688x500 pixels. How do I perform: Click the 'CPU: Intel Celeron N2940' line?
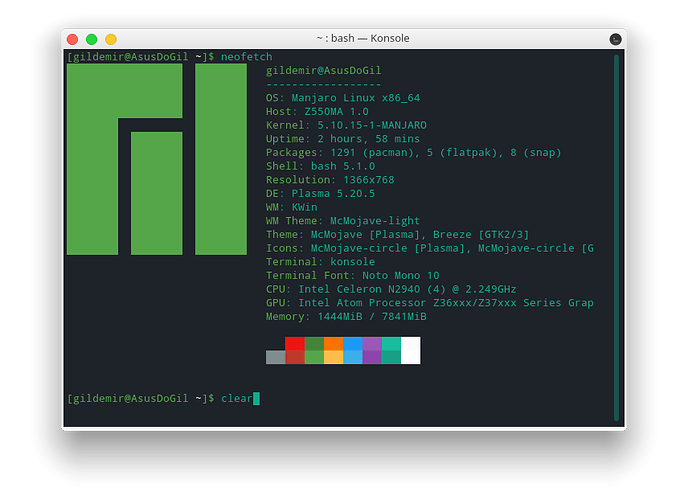coord(391,289)
